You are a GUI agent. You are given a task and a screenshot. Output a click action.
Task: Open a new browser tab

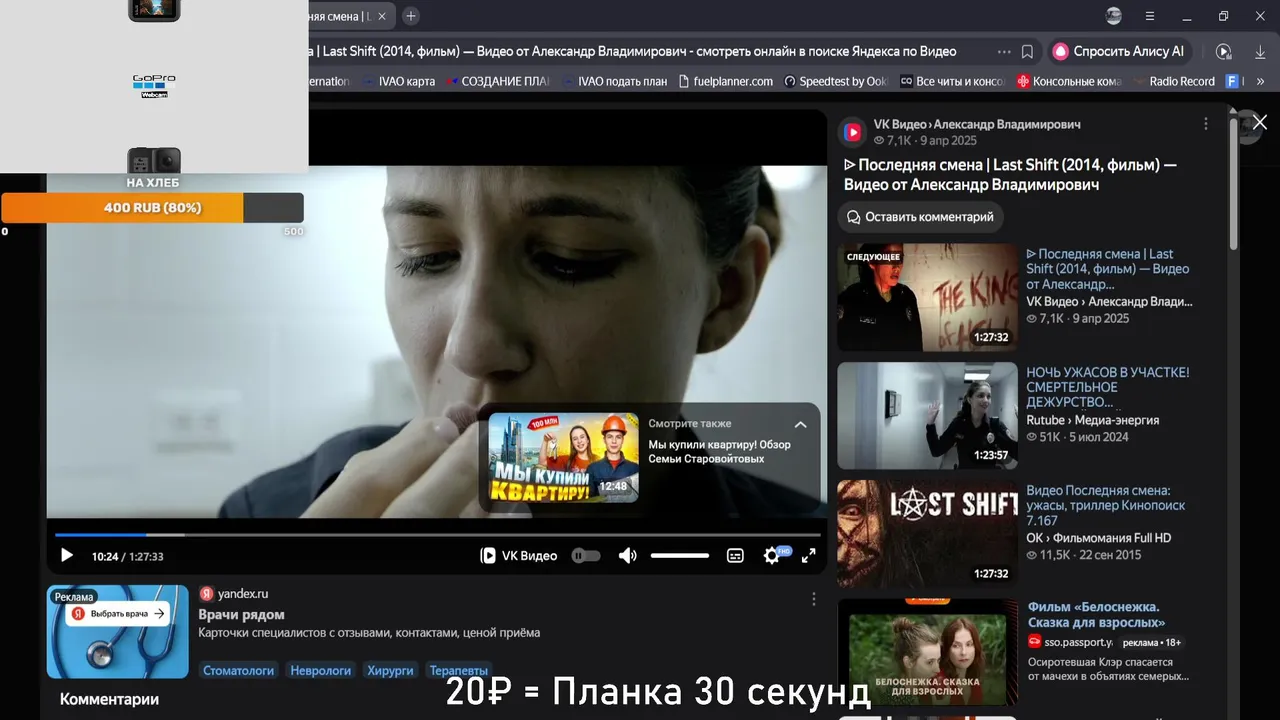click(x=411, y=16)
